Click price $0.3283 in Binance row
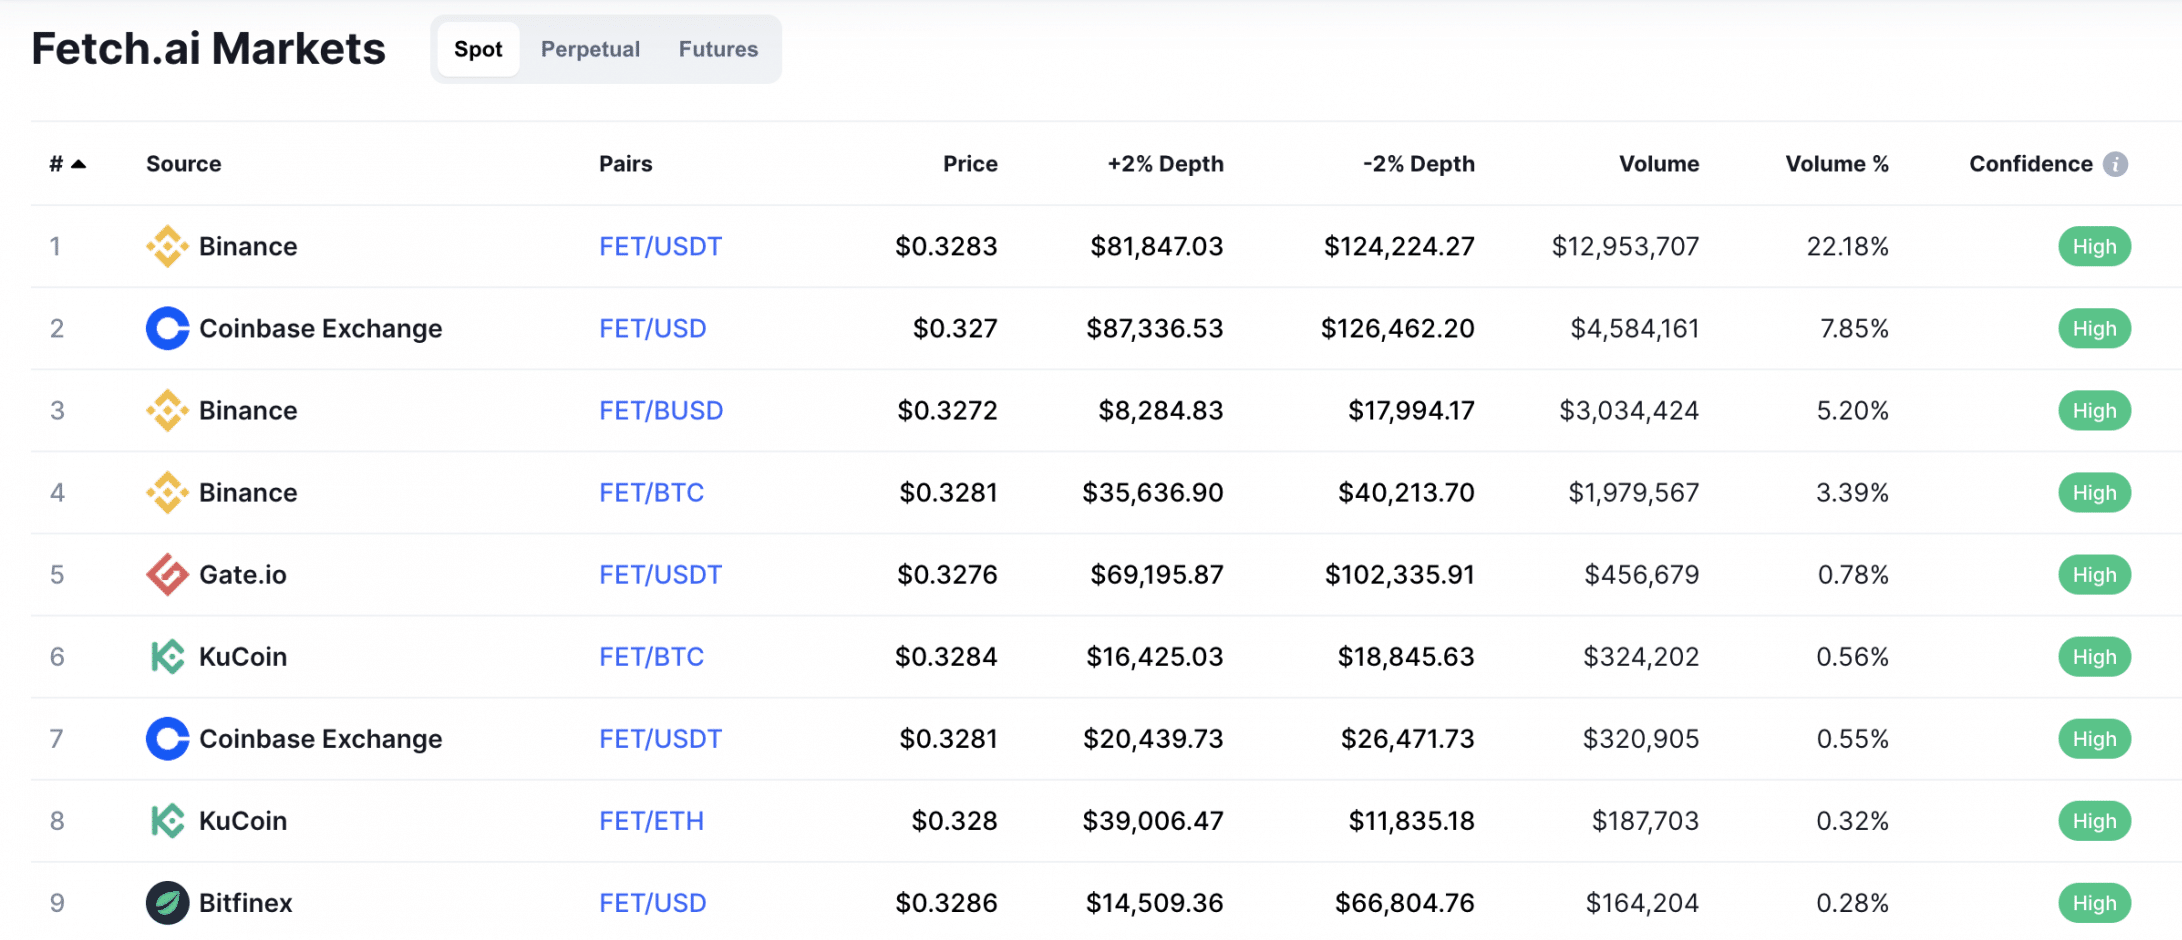The height and width of the screenshot is (940, 2182). [x=946, y=246]
